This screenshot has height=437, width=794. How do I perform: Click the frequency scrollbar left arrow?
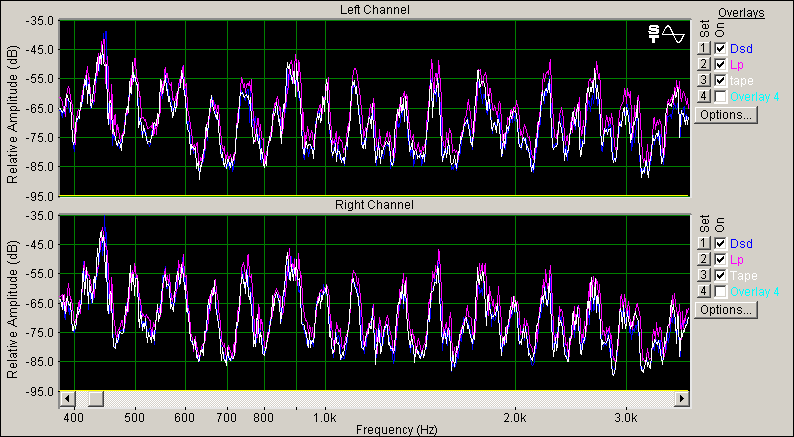(x=68, y=399)
